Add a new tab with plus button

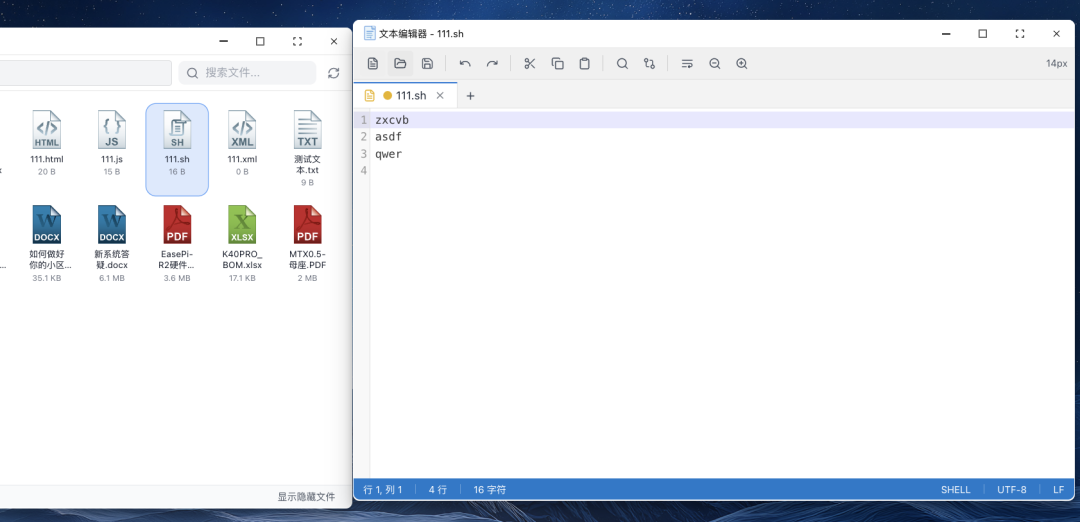tap(470, 96)
